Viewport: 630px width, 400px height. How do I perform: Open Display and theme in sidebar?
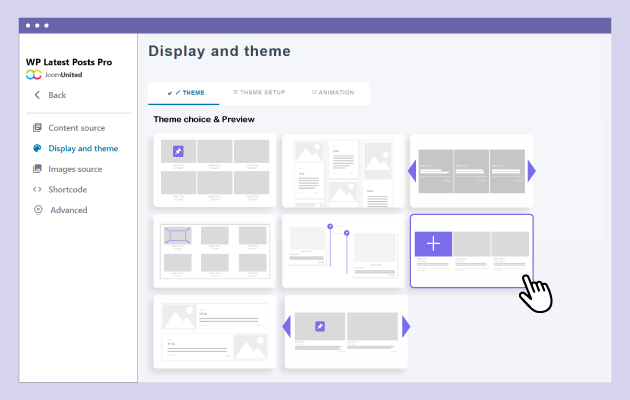[83, 148]
